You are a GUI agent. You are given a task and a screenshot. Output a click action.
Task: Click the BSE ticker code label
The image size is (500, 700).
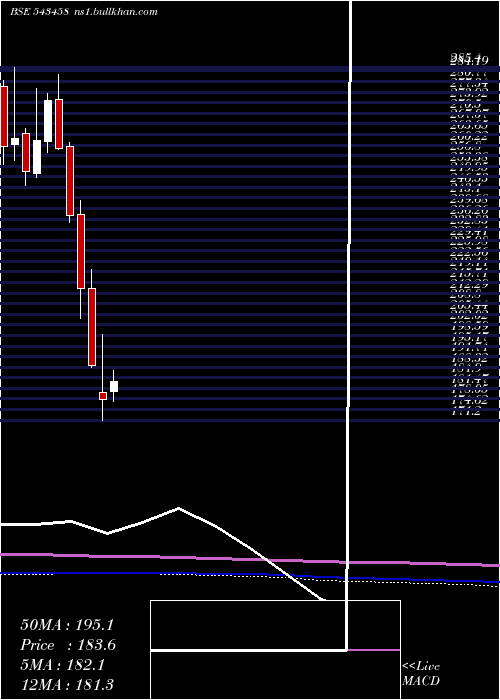pos(39,12)
